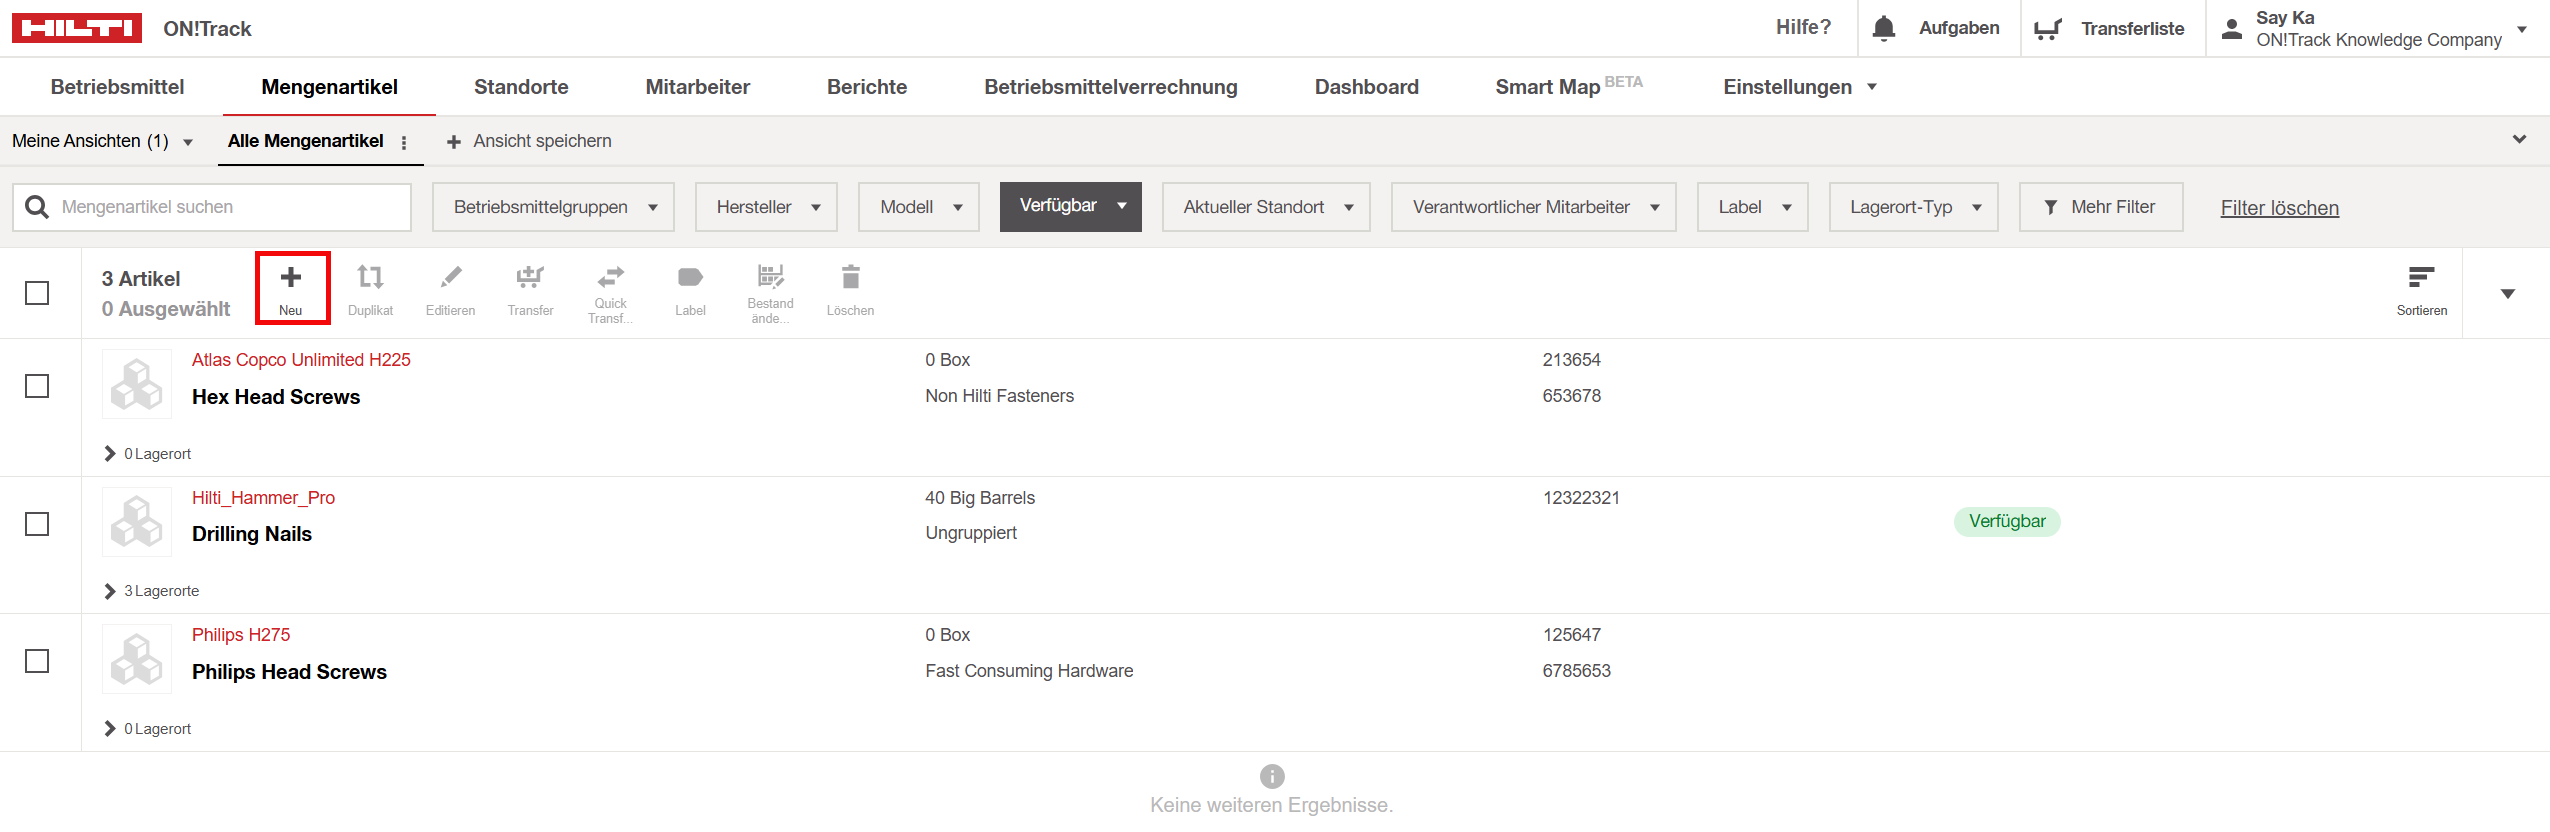Open the Berichte tab
The width and height of the screenshot is (2550, 832).
point(866,87)
